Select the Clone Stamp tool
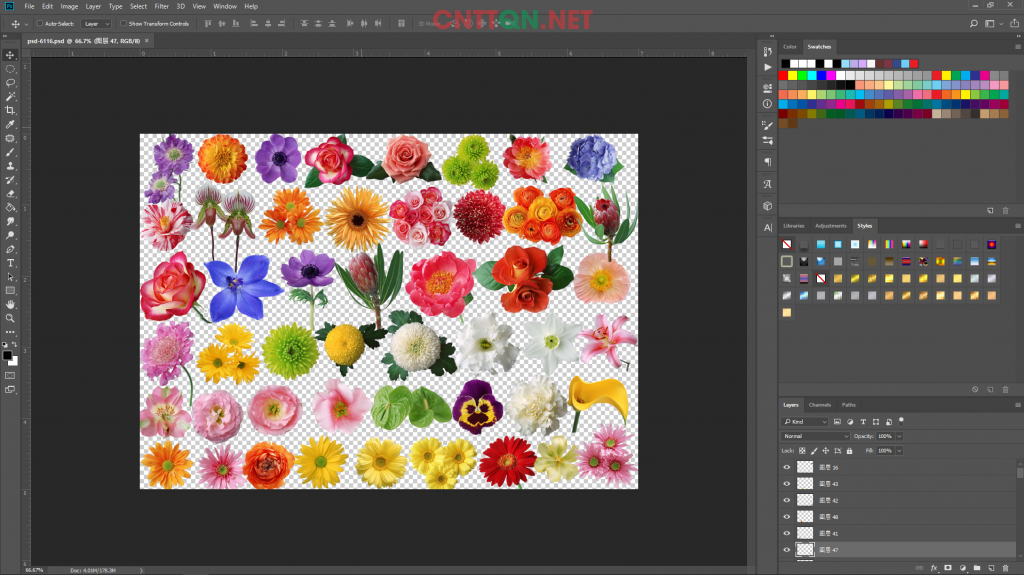 click(10, 166)
